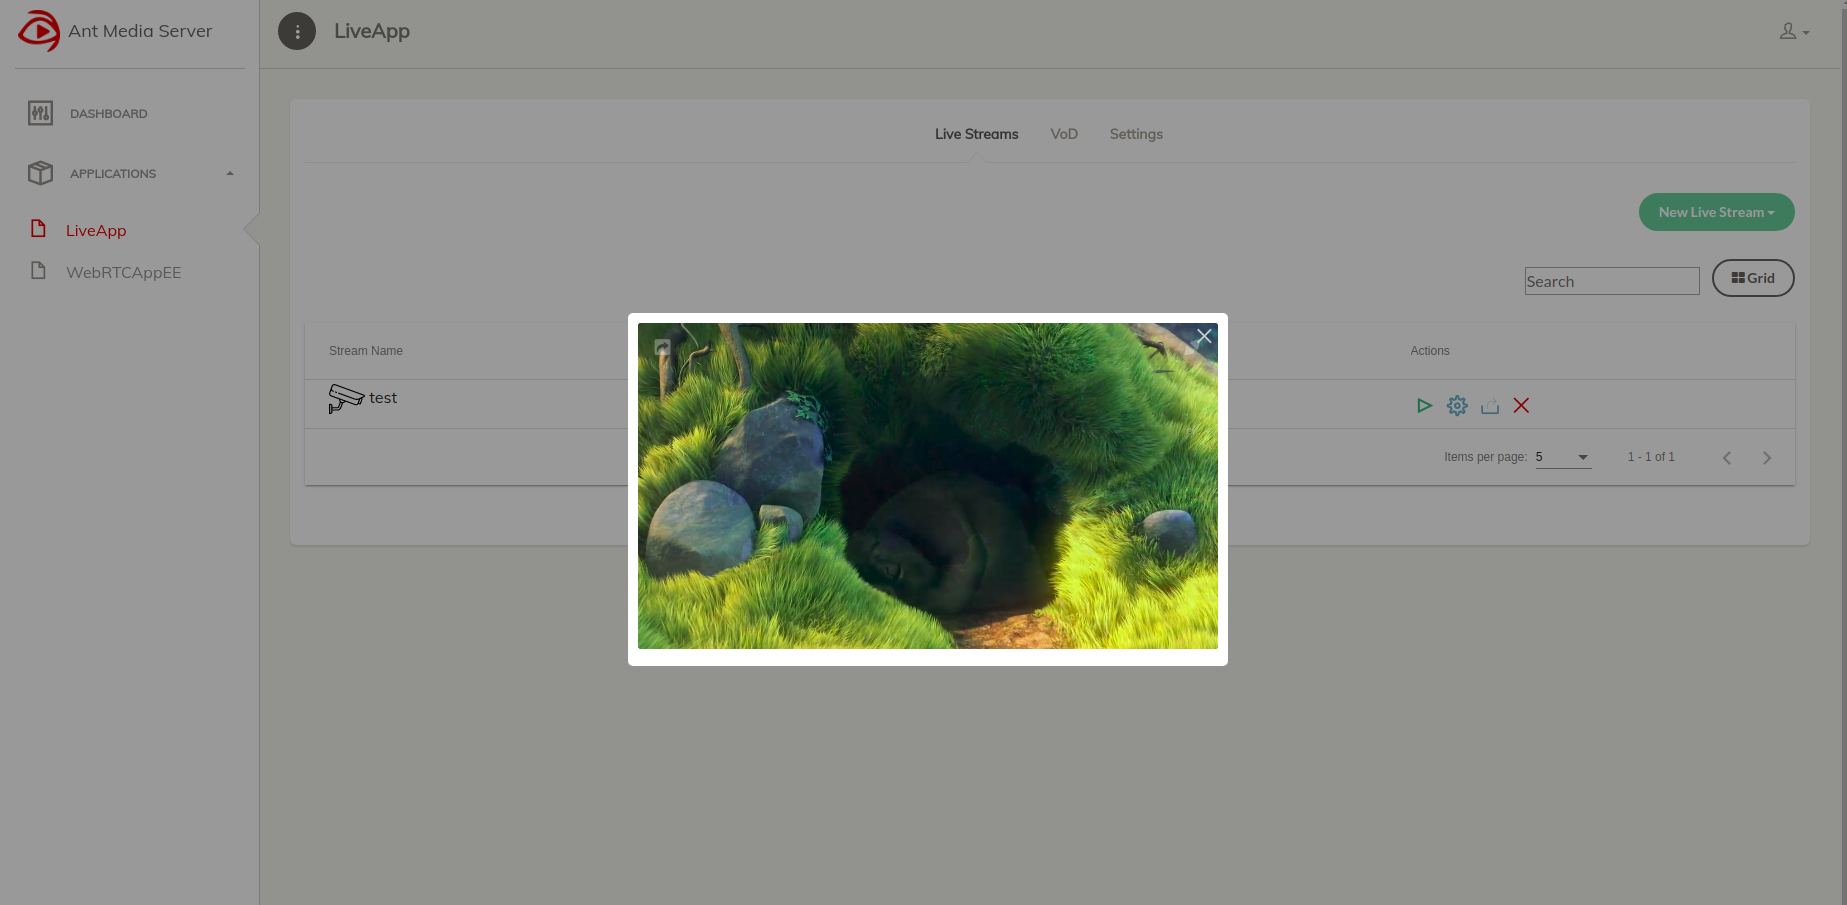
Task: Go to the next page
Action: 1767,458
